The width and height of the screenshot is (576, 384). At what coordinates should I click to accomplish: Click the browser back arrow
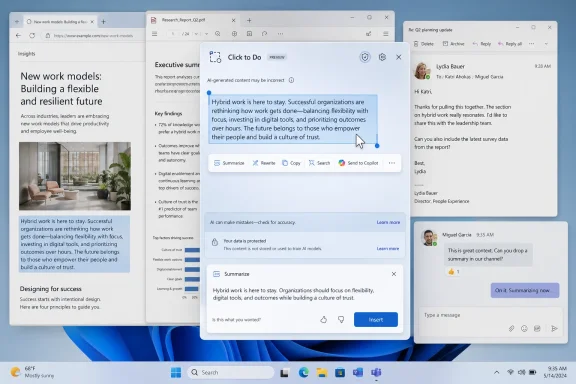tap(18, 36)
